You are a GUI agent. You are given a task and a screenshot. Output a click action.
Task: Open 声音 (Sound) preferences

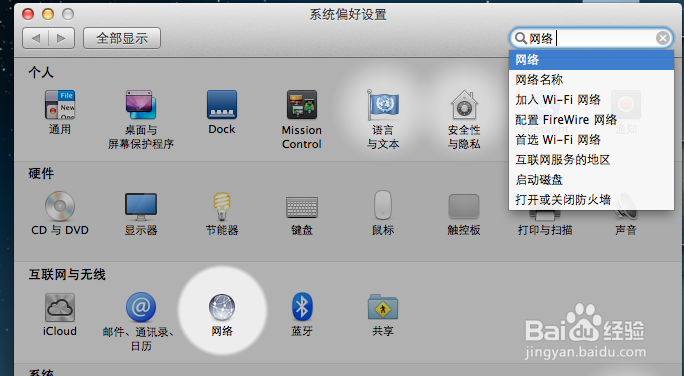[626, 230]
